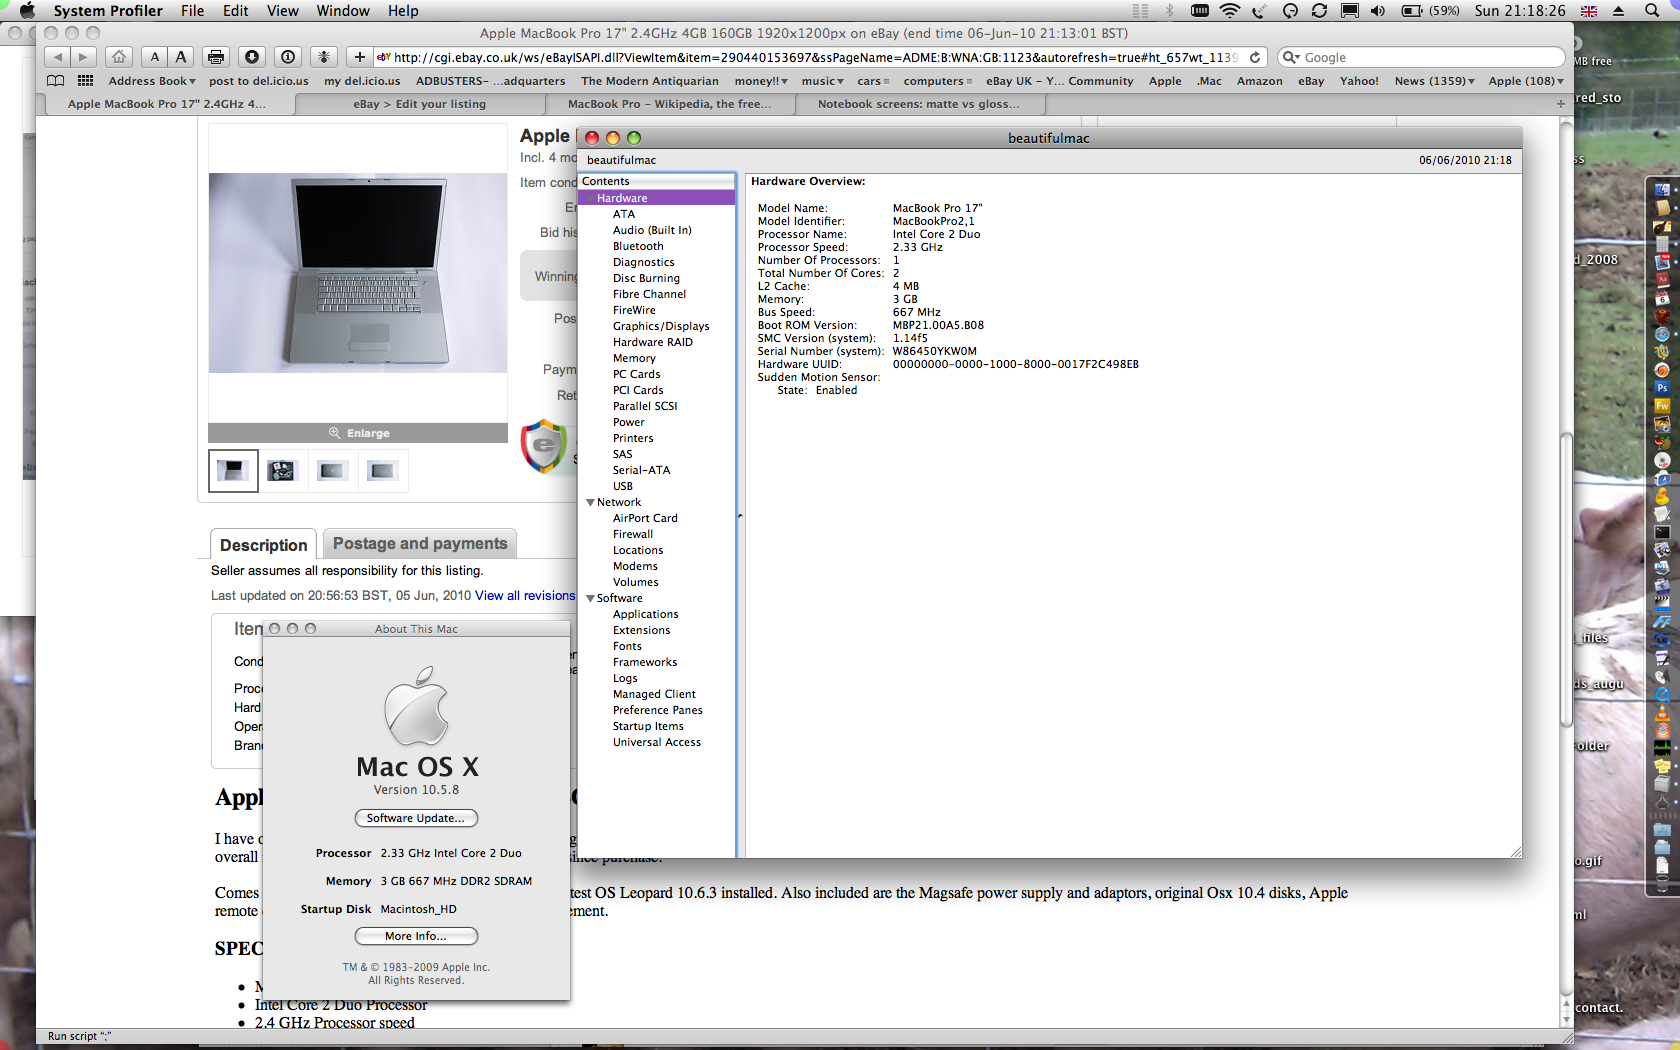Add bookmark with plus button
The width and height of the screenshot is (1680, 1050).
(360, 57)
